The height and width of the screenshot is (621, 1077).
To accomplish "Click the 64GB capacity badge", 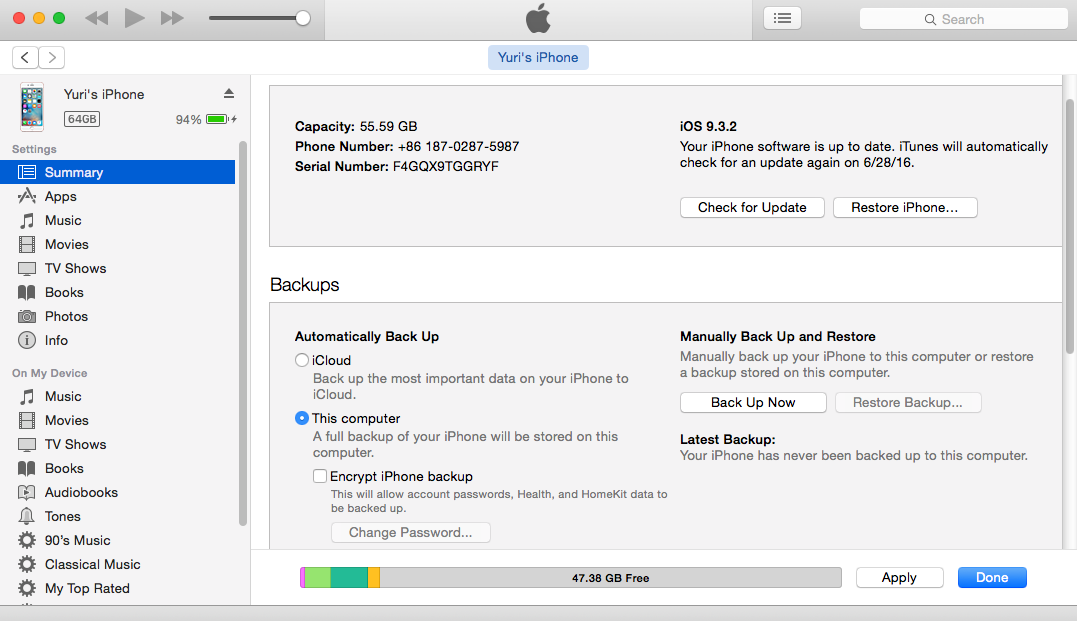I will (x=82, y=119).
